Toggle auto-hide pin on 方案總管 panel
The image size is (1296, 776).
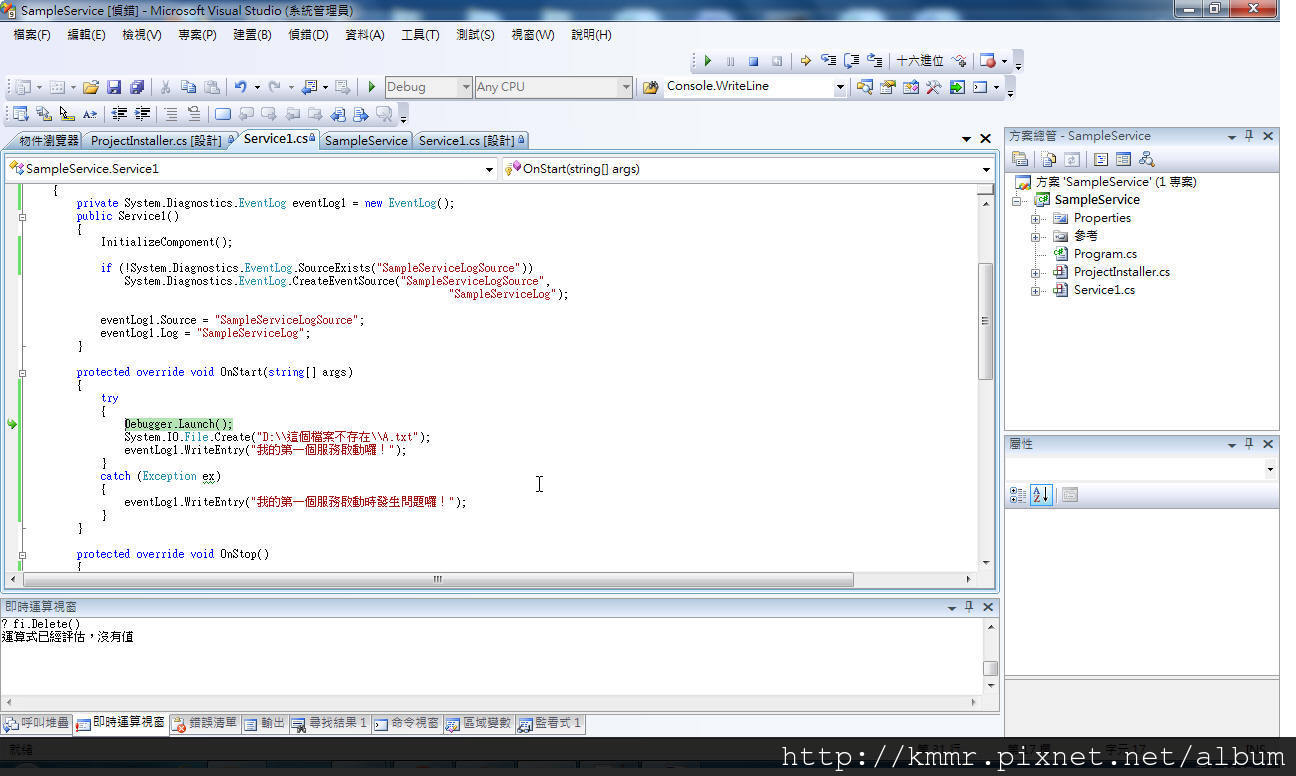[1249, 136]
